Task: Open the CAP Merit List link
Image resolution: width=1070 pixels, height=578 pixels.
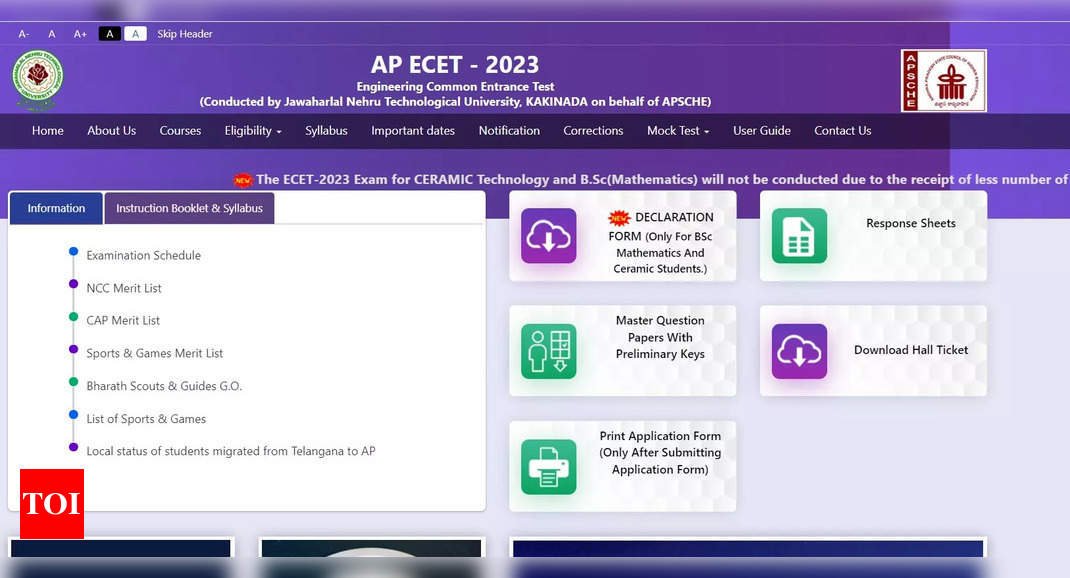Action: pyautogui.click(x=123, y=320)
